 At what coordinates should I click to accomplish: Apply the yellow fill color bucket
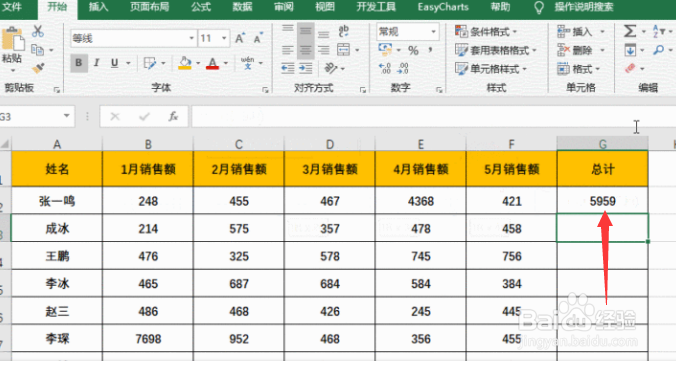tap(185, 63)
